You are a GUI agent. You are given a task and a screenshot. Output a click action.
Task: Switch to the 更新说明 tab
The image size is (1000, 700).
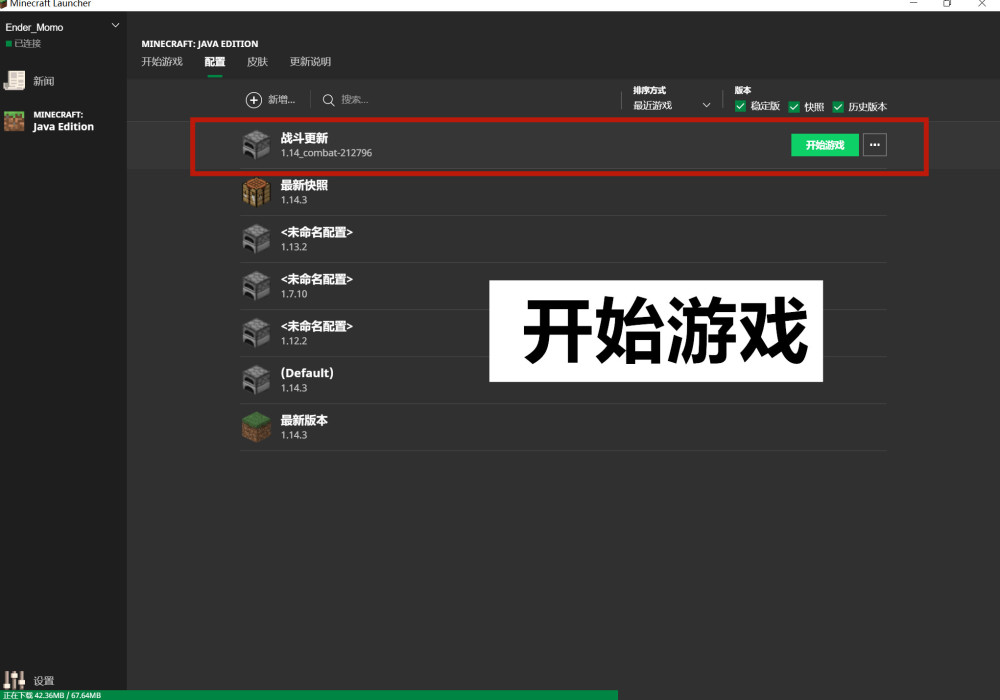310,61
